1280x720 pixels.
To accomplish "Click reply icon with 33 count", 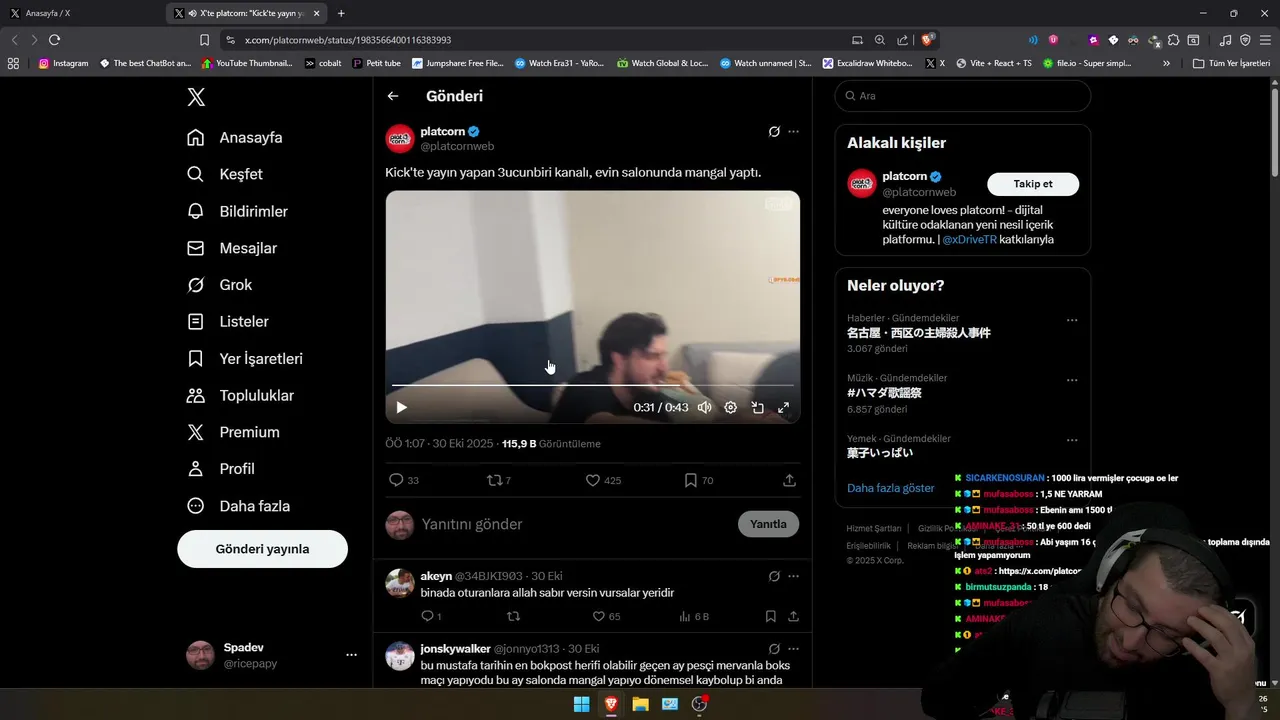I will pyautogui.click(x=396, y=480).
